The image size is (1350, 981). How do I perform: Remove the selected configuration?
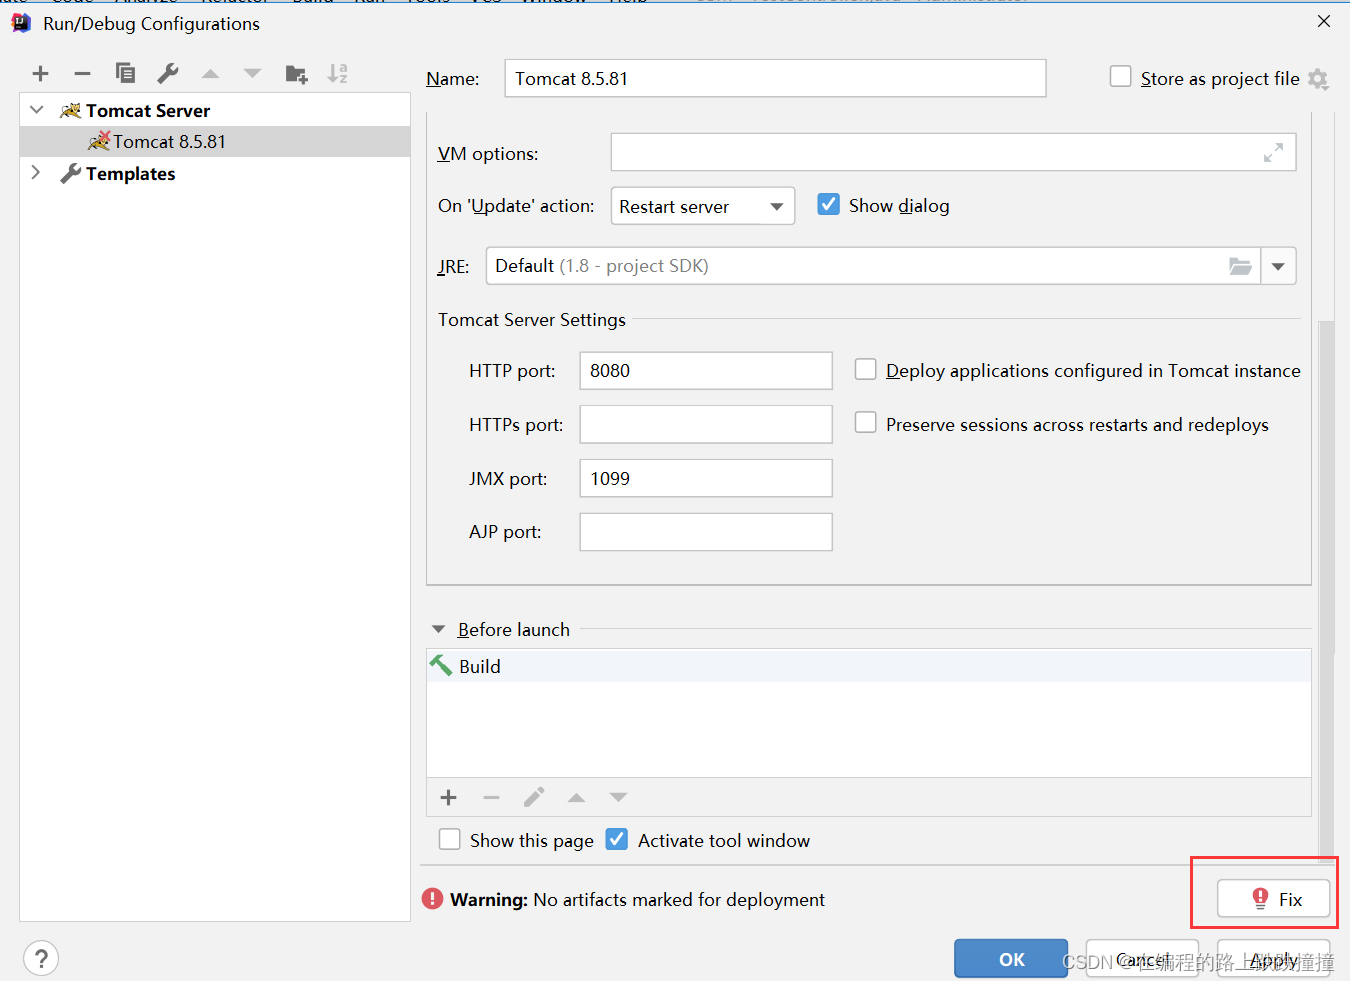point(82,73)
